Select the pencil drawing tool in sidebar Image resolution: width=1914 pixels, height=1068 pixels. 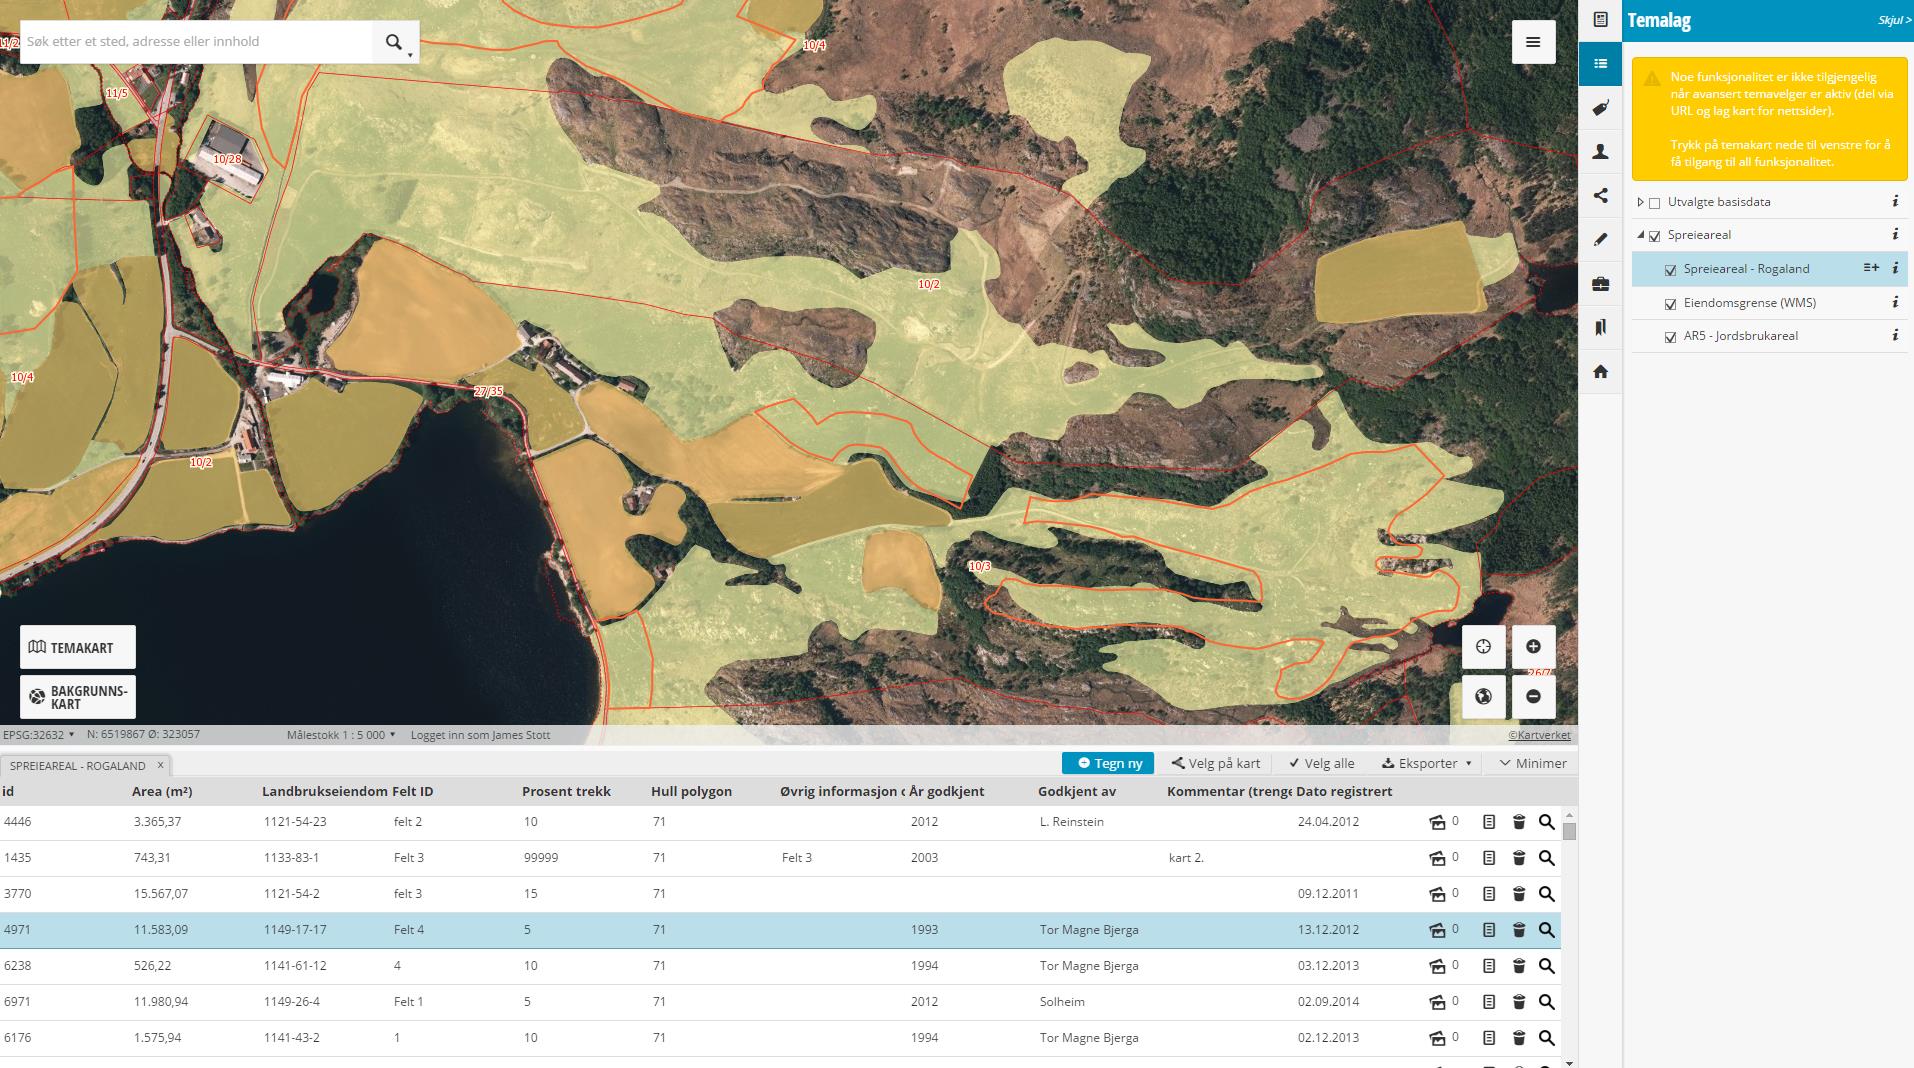coord(1600,240)
